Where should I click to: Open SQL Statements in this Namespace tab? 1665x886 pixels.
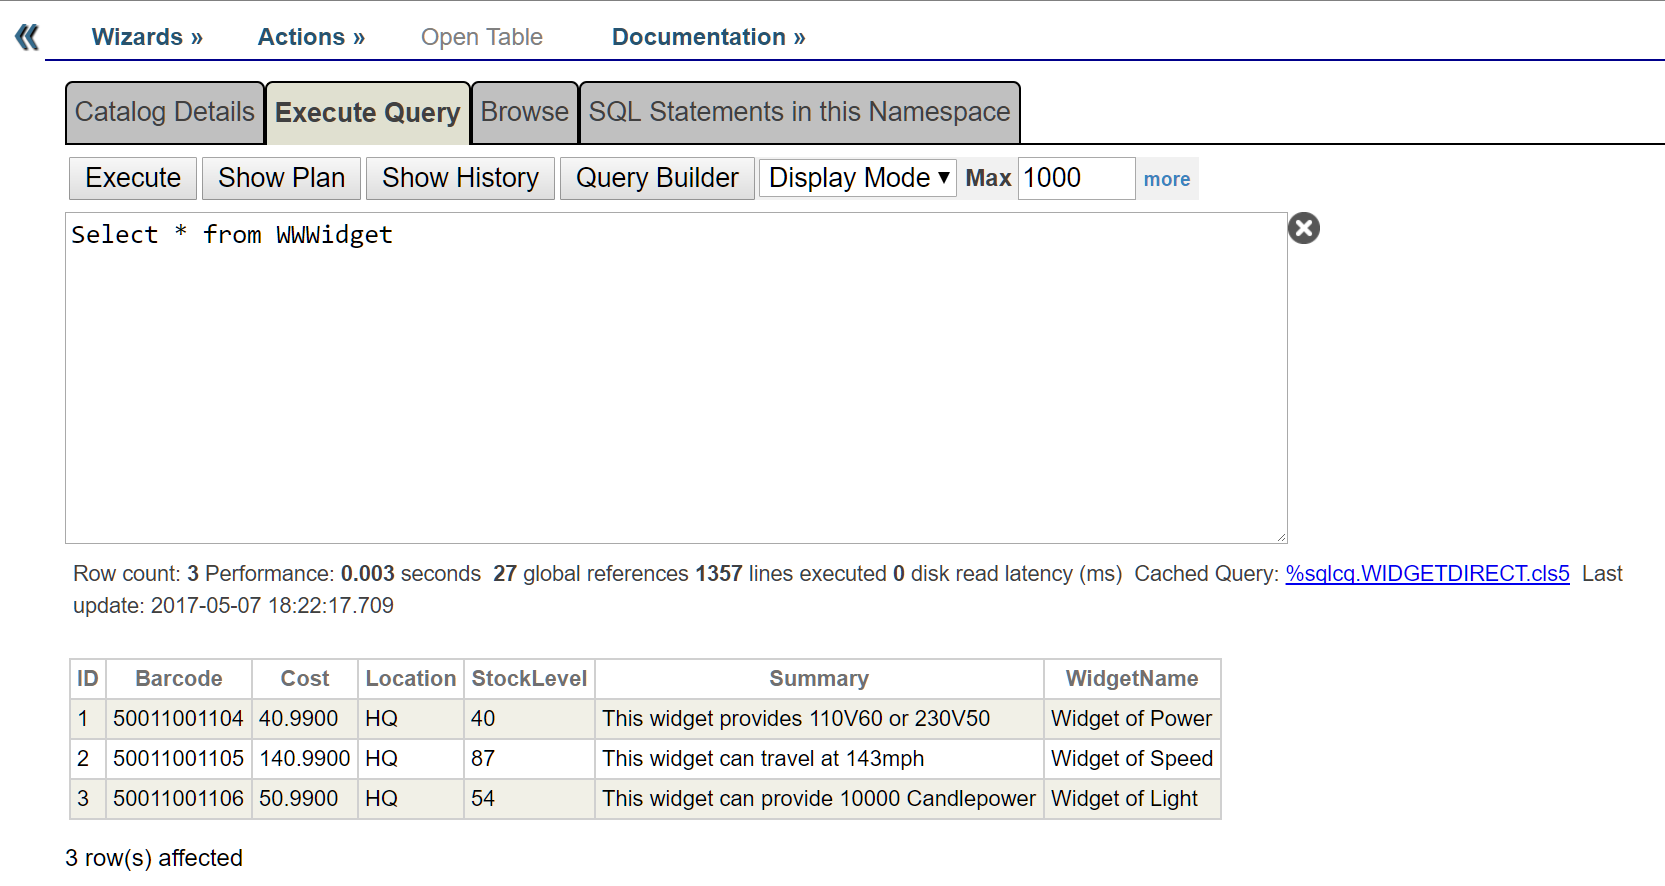click(799, 112)
